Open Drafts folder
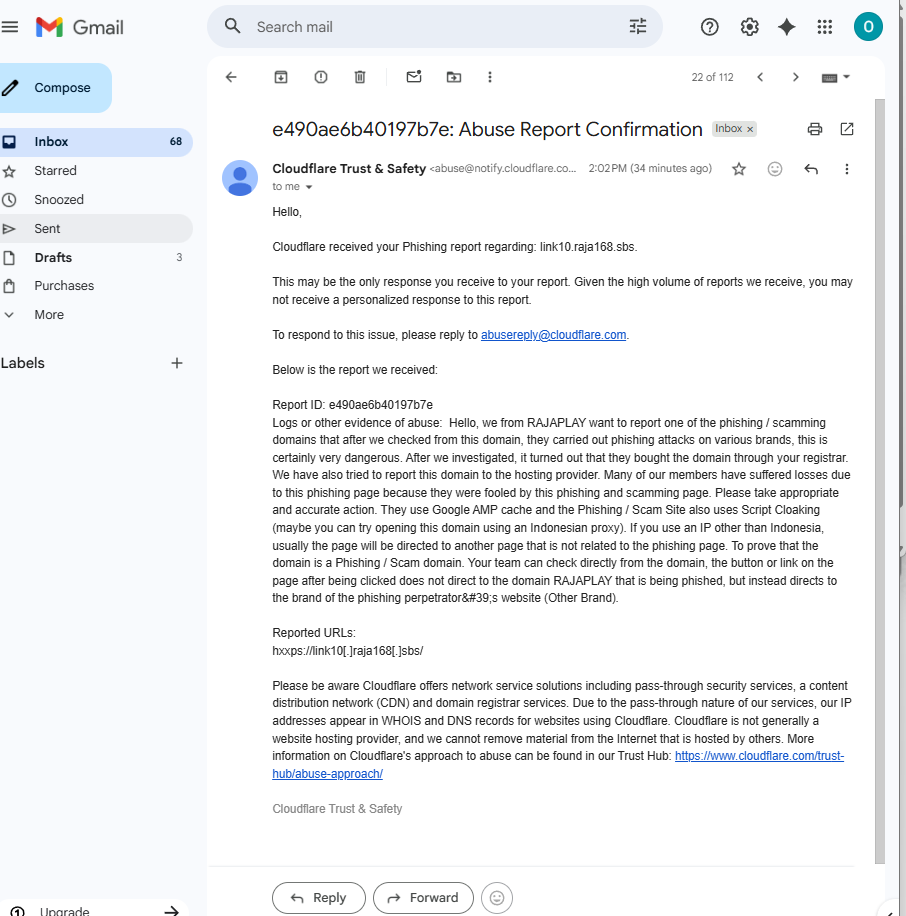The width and height of the screenshot is (906, 916). pos(96,258)
